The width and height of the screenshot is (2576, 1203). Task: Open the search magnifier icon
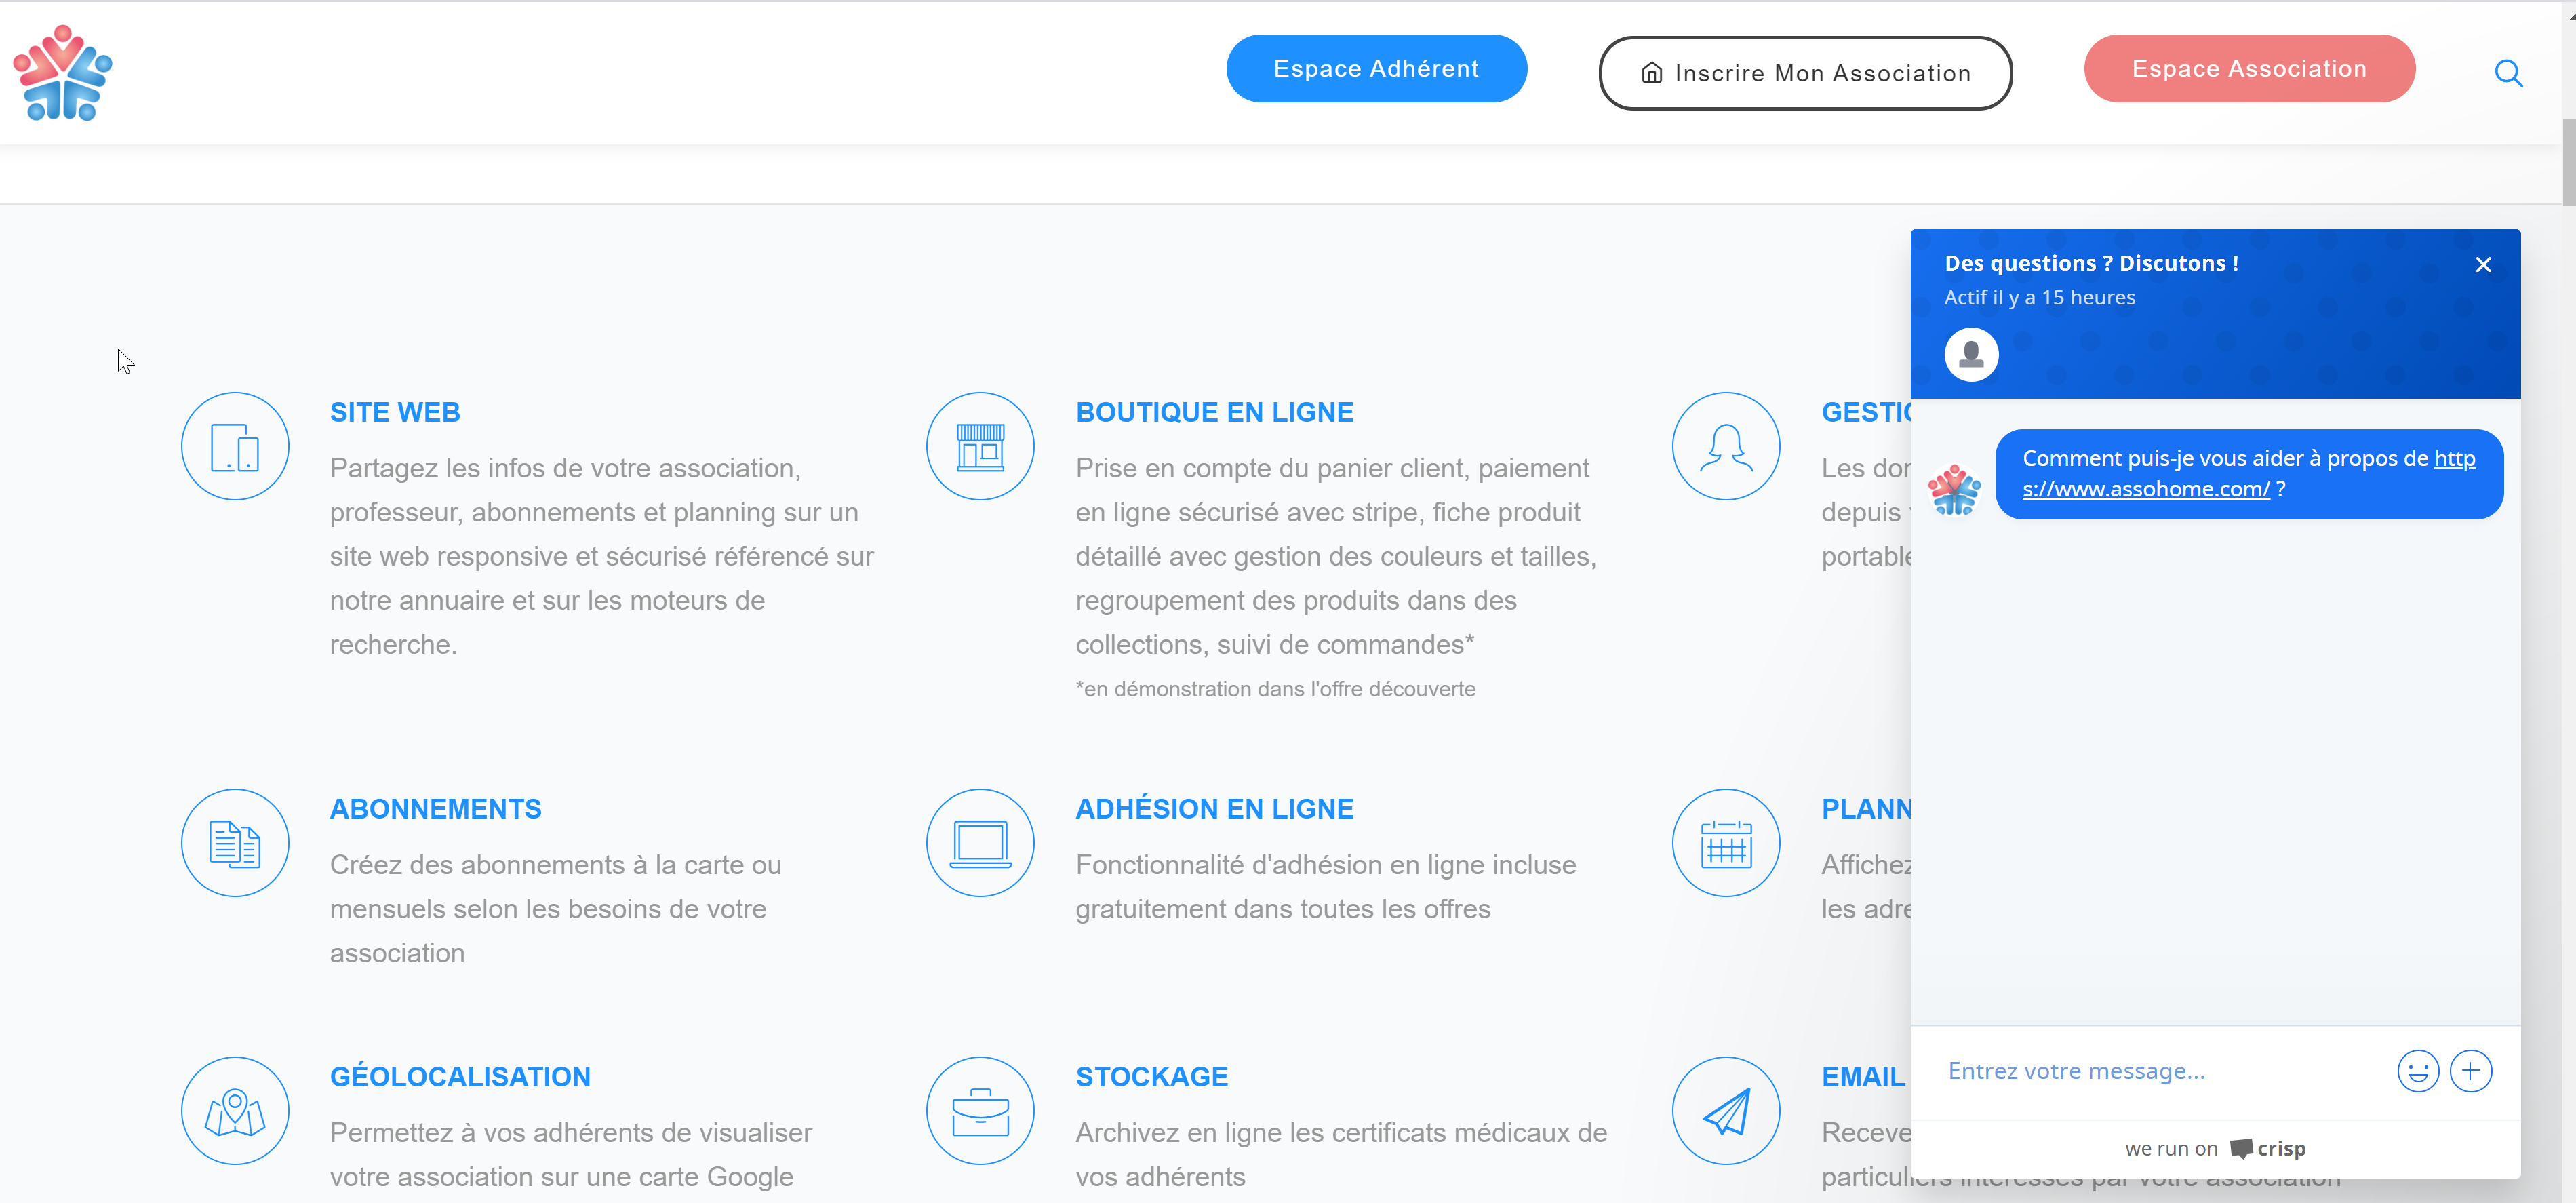point(2507,73)
